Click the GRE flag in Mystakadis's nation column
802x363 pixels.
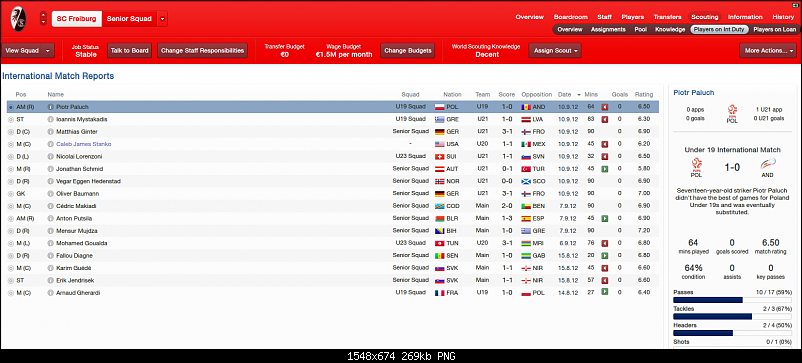[x=439, y=119]
